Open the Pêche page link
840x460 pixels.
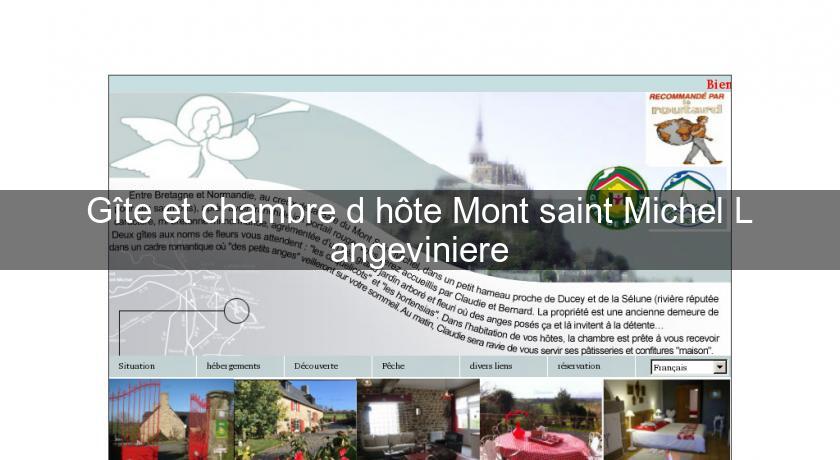393,366
